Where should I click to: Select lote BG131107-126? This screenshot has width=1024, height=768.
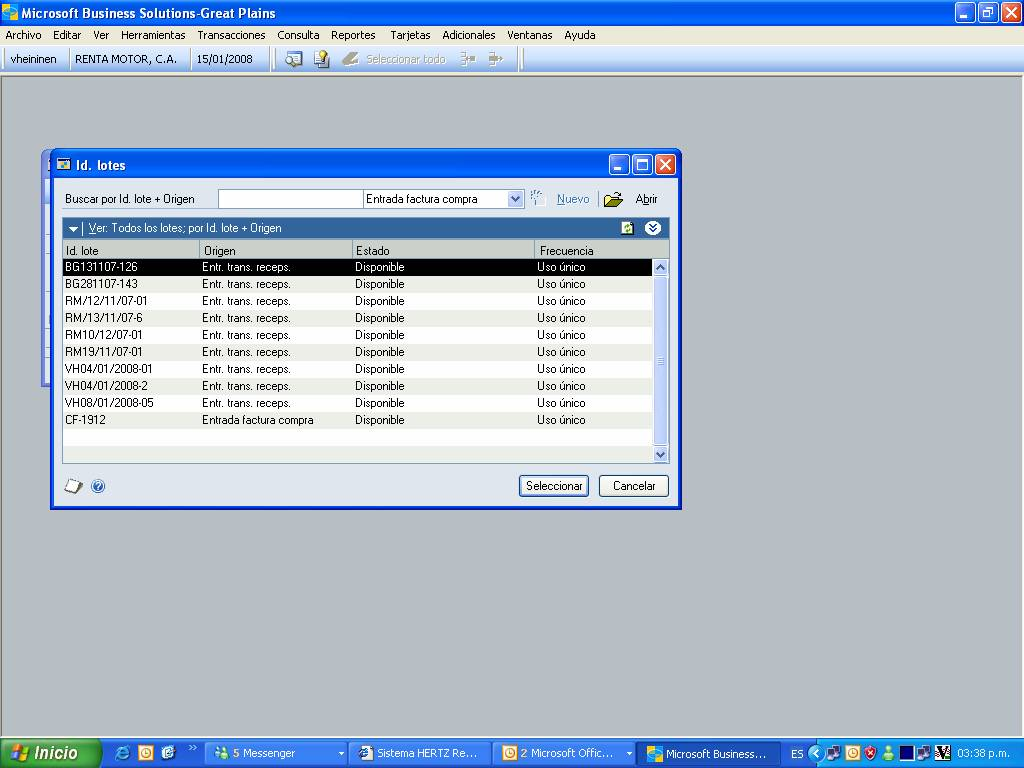pos(357,267)
